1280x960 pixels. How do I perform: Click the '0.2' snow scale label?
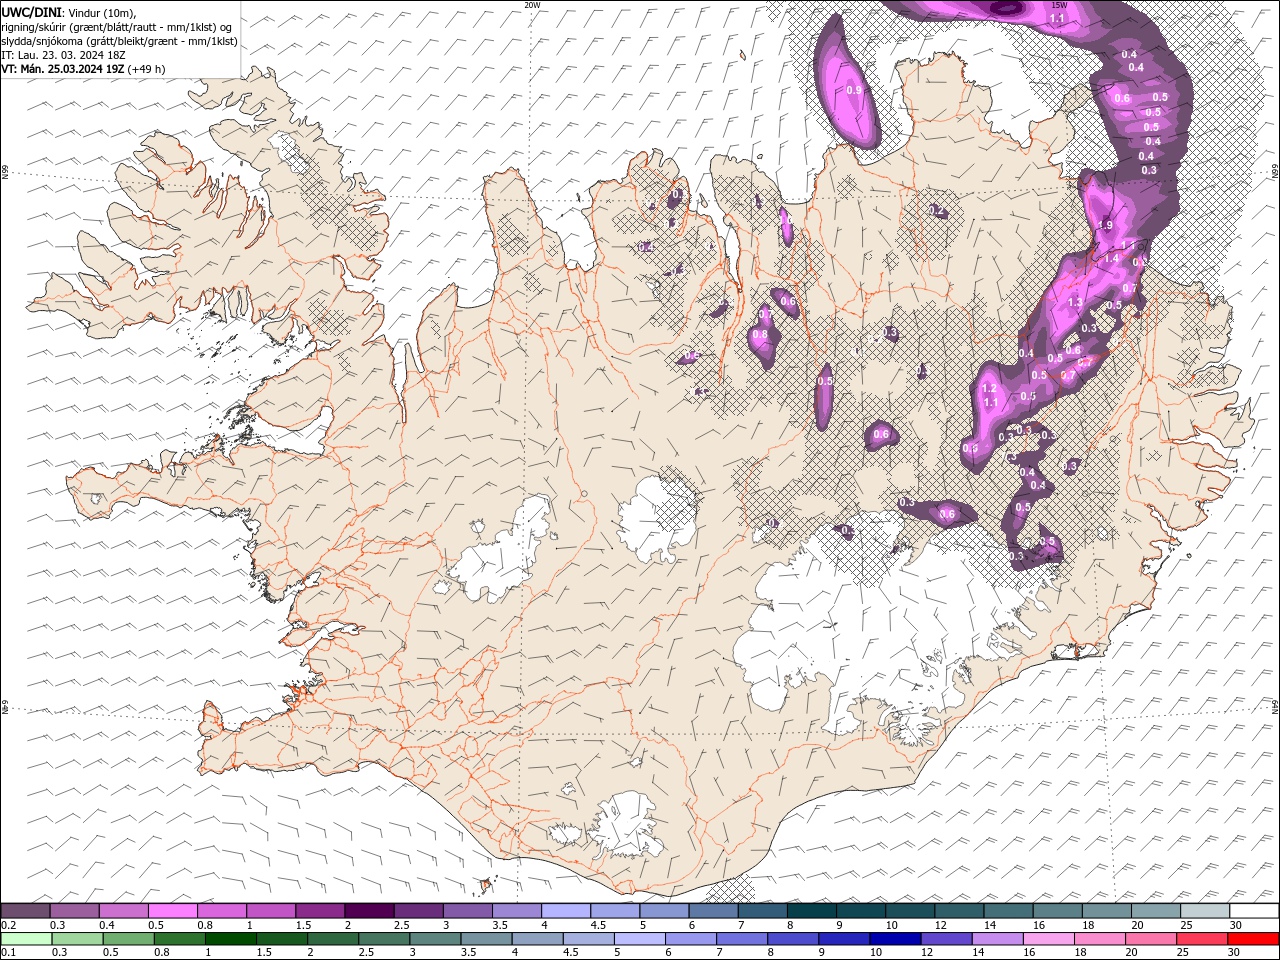(8, 925)
